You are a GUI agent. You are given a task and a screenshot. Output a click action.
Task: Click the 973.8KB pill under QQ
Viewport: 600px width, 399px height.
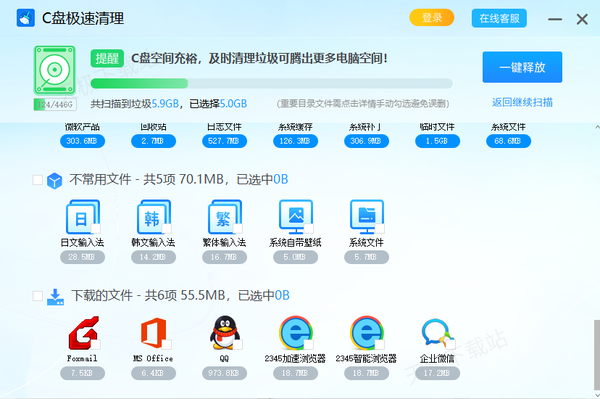[224, 373]
